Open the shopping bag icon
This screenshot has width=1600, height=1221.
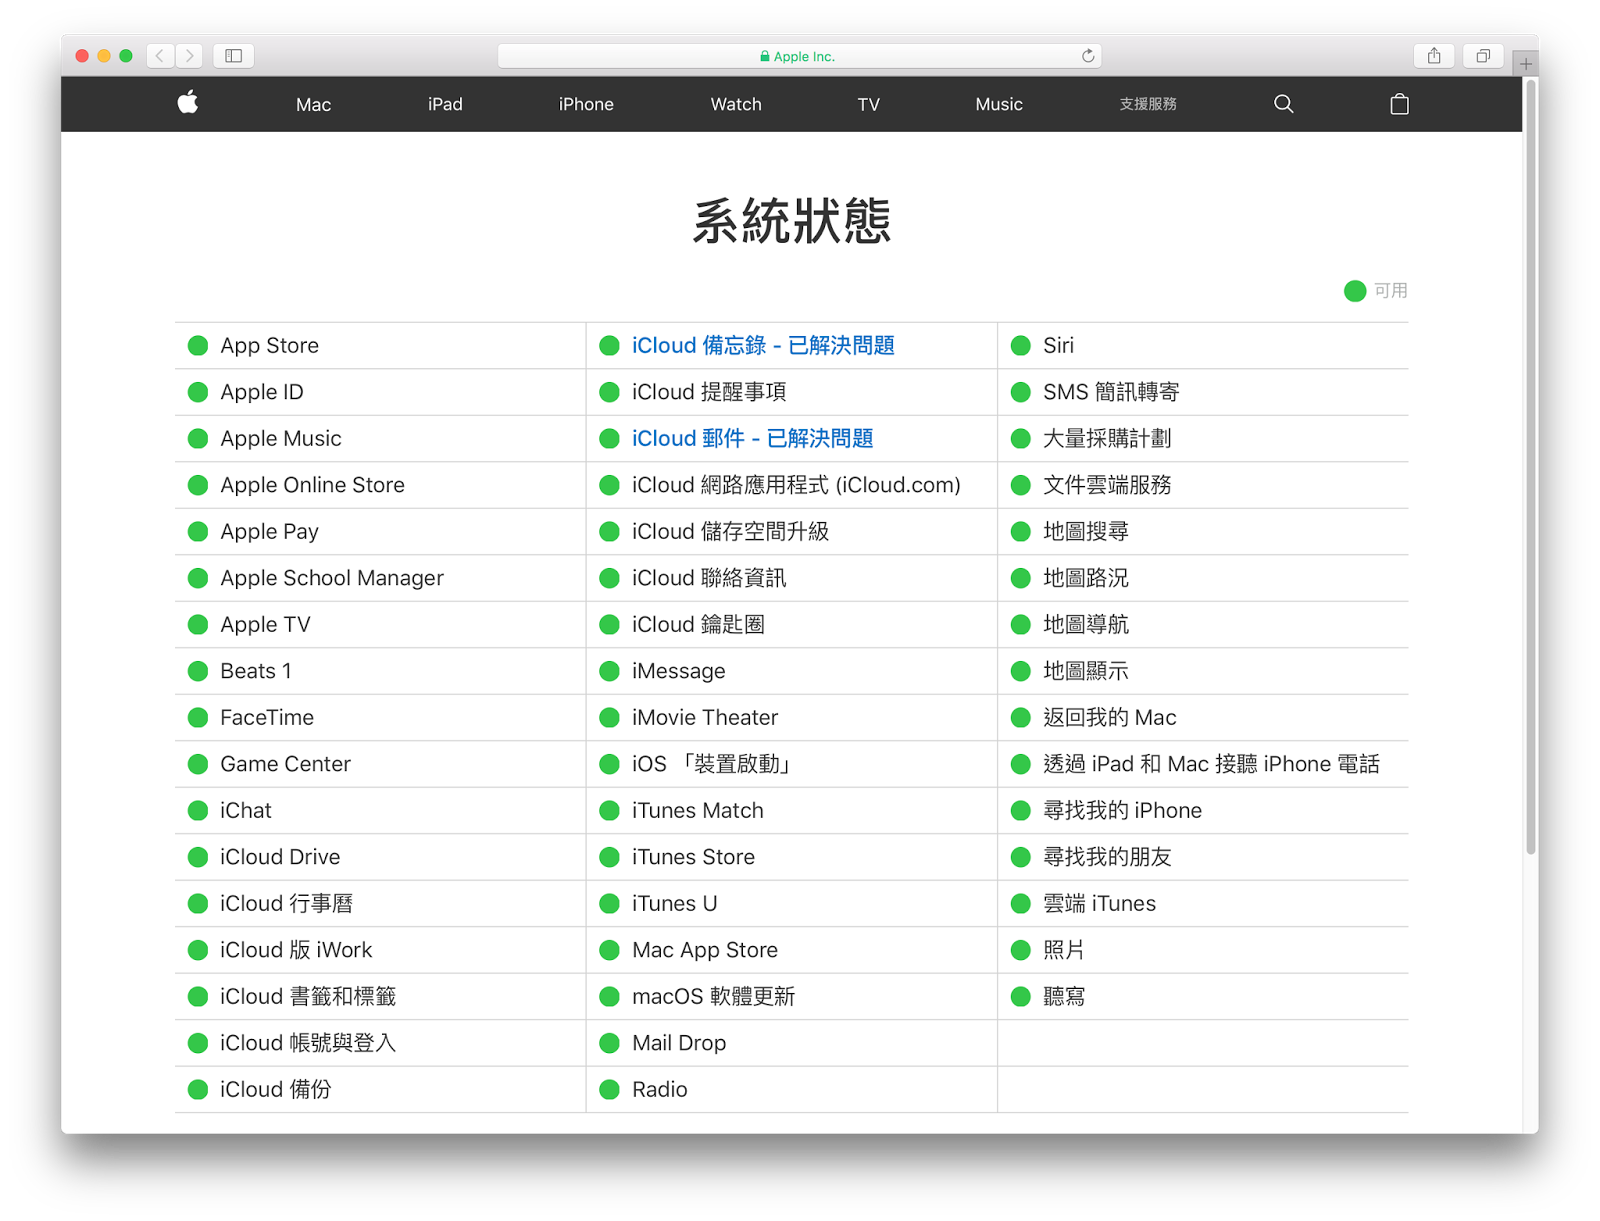pos(1399,104)
